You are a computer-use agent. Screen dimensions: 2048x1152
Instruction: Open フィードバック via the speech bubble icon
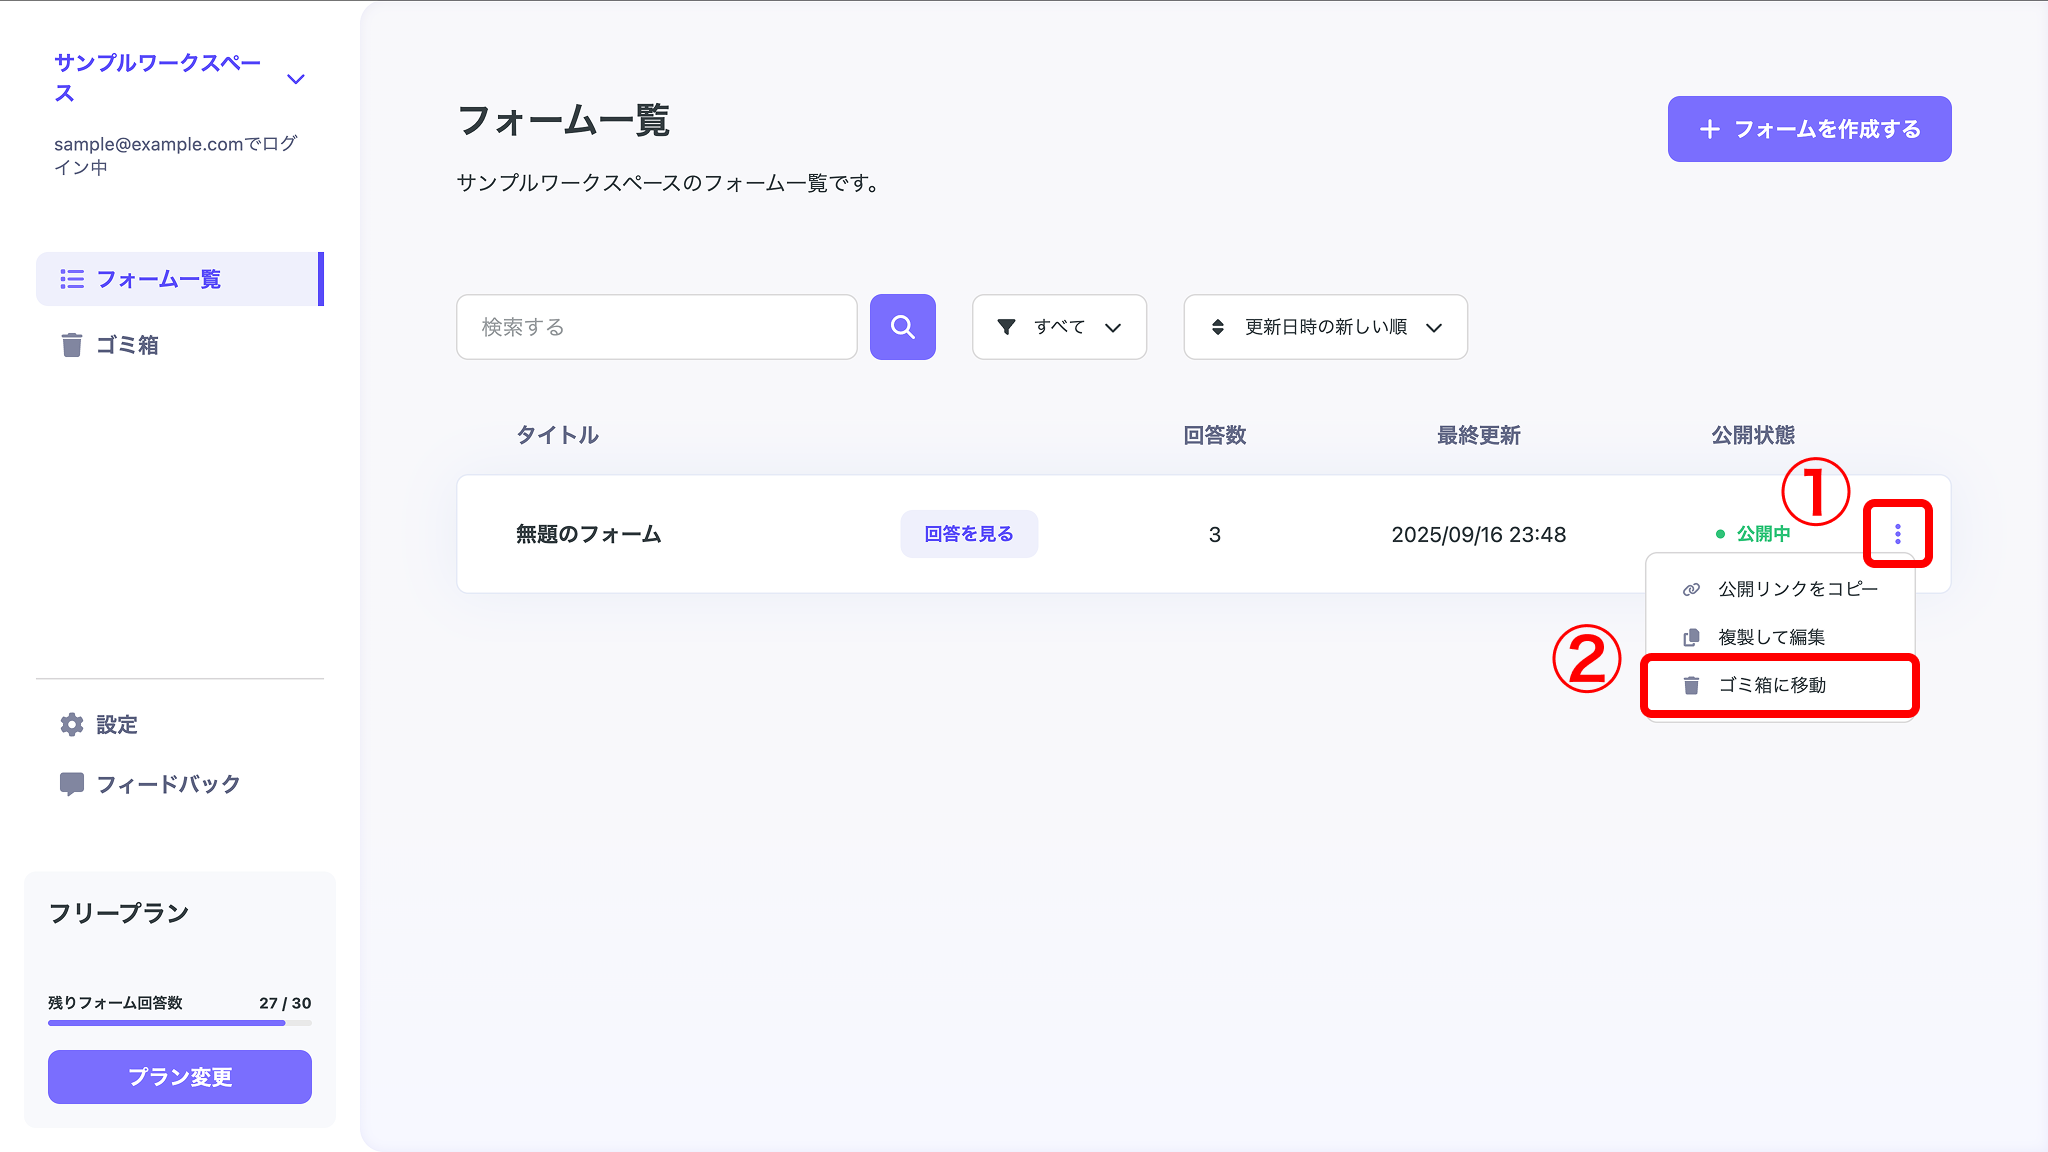tap(71, 784)
